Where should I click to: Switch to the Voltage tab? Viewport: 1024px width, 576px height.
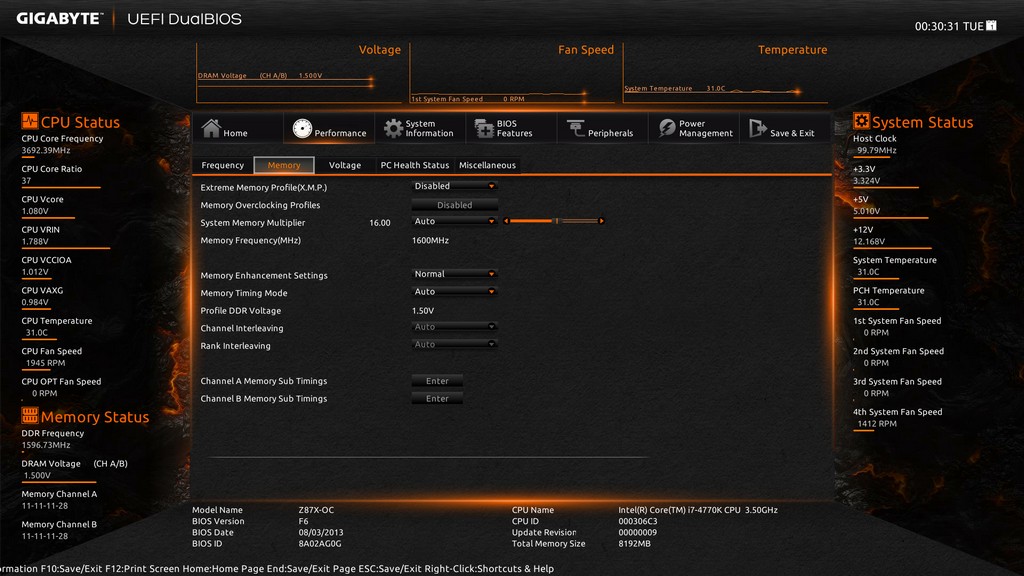pyautogui.click(x=345, y=165)
